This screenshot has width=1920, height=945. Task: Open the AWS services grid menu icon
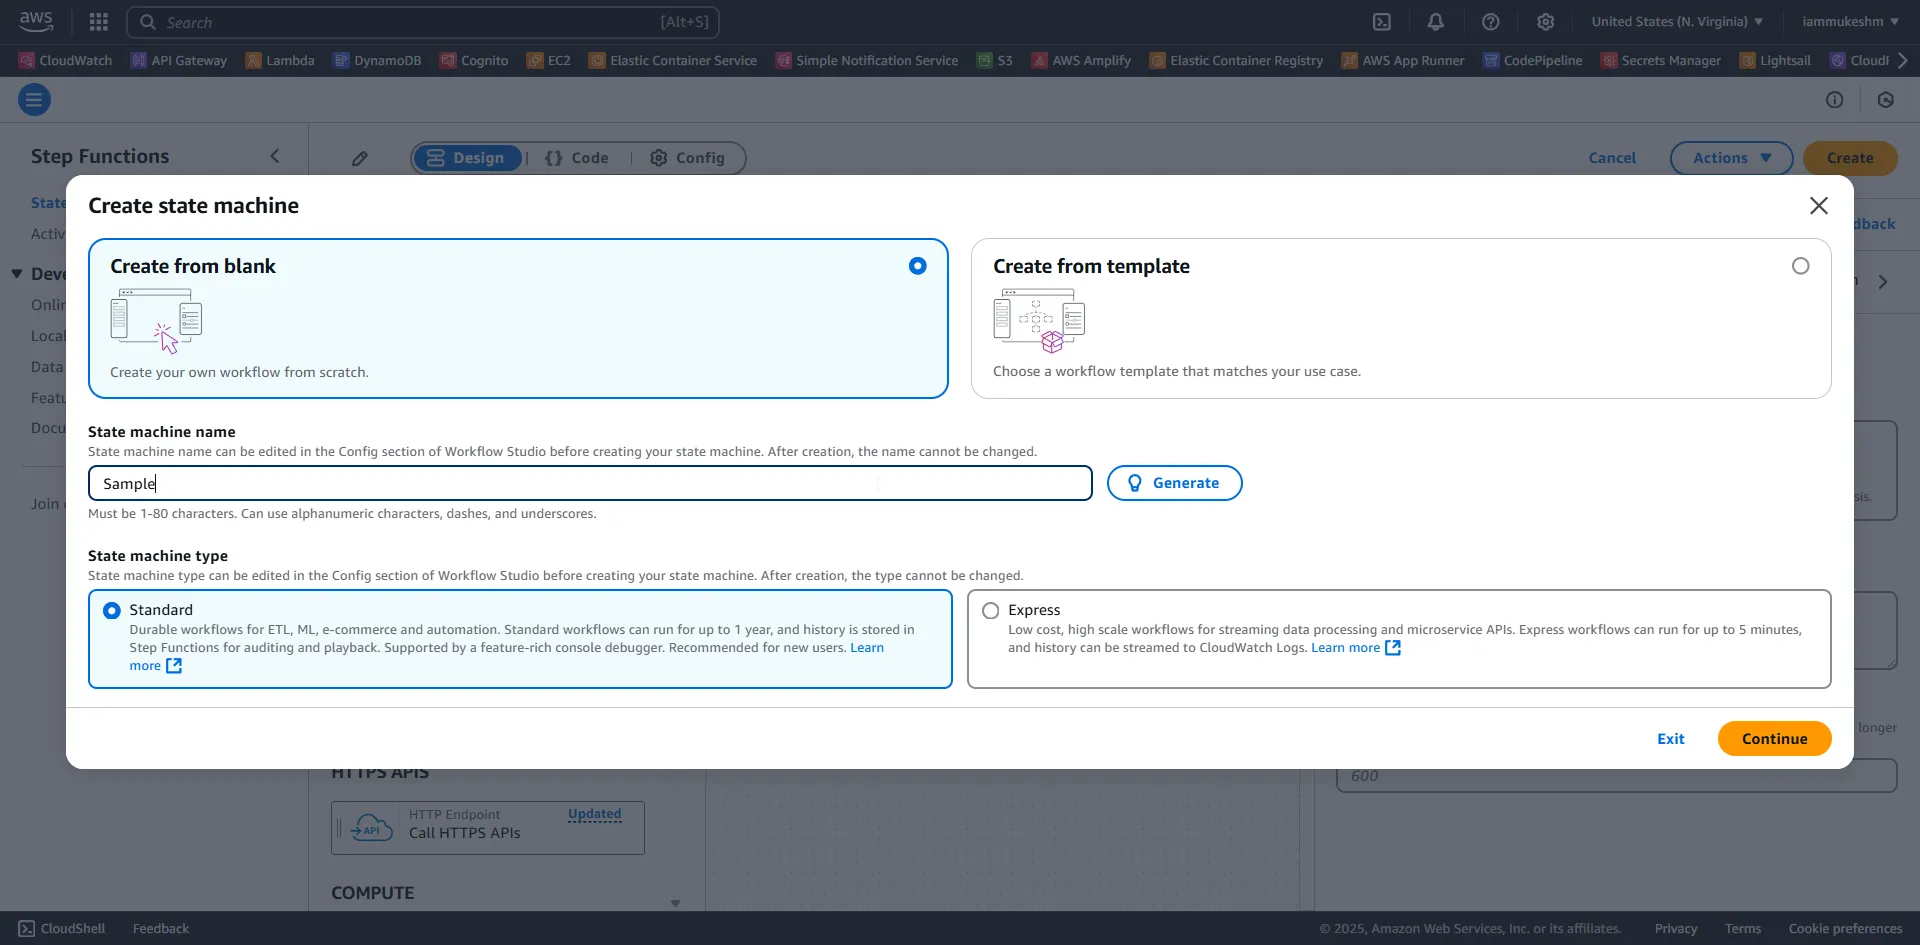(98, 22)
